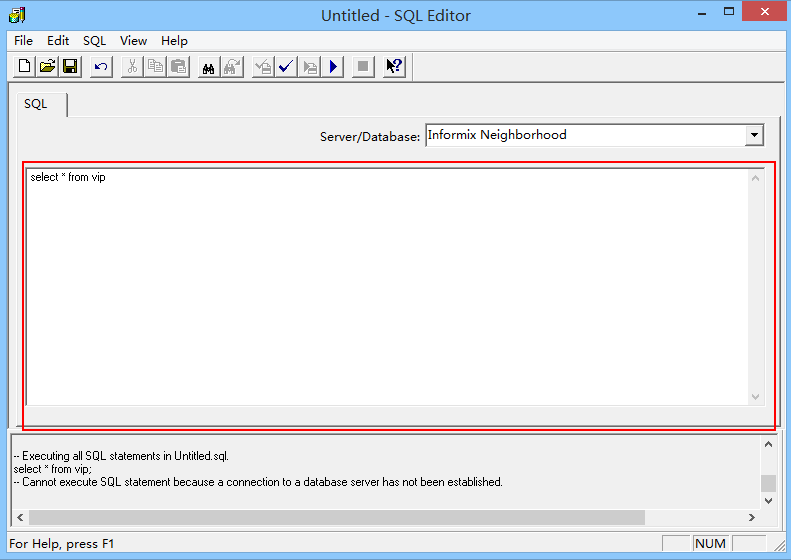
Task: Select the SQL tab
Action: [x=36, y=105]
